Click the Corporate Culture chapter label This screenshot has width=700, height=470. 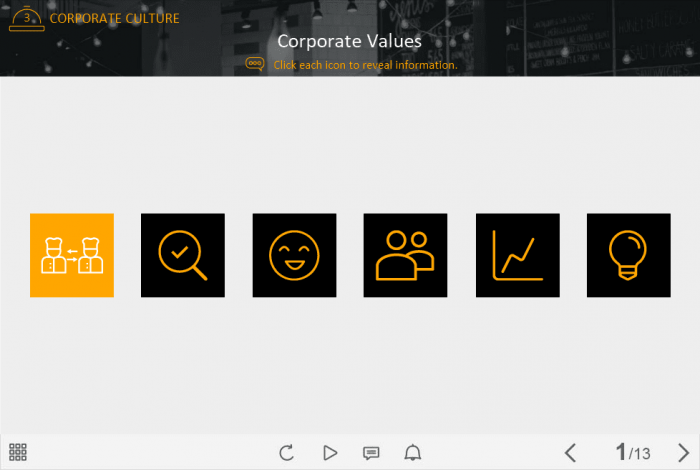click(115, 18)
